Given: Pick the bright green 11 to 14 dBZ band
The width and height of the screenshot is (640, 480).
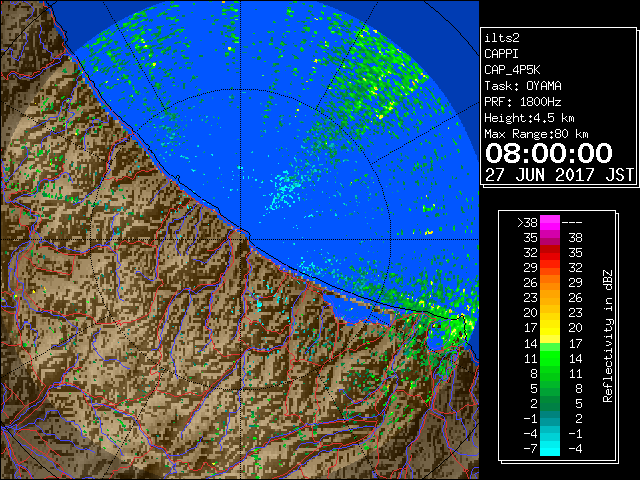Looking at the screenshot, I should [x=550, y=358].
